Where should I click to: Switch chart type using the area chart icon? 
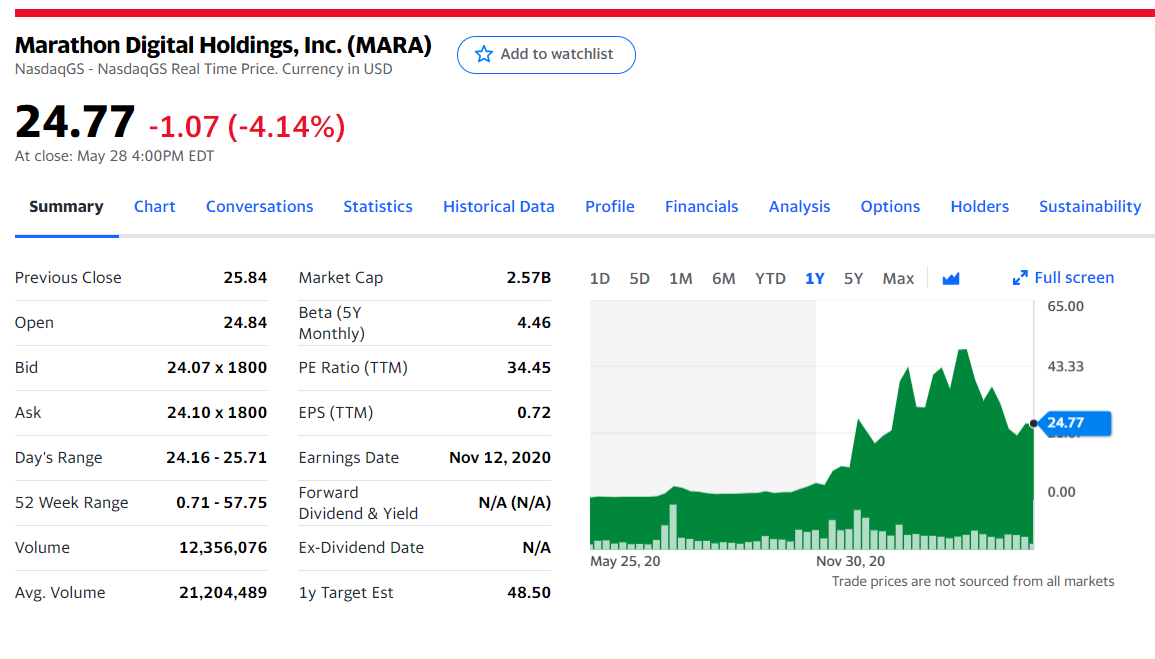click(951, 278)
